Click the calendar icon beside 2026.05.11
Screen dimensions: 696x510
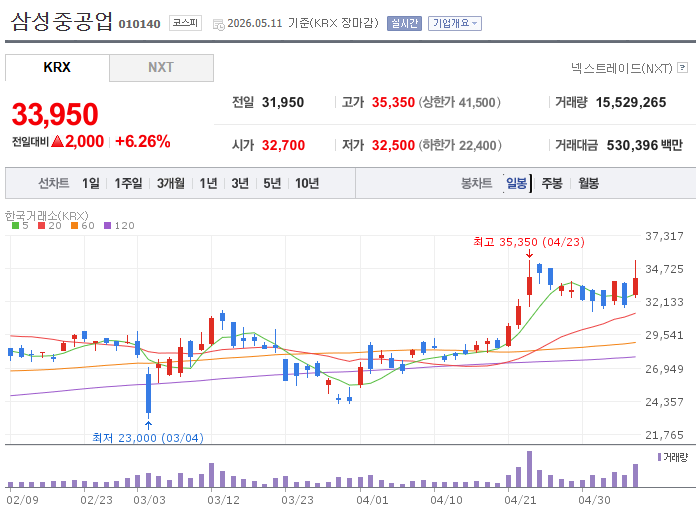click(x=218, y=24)
